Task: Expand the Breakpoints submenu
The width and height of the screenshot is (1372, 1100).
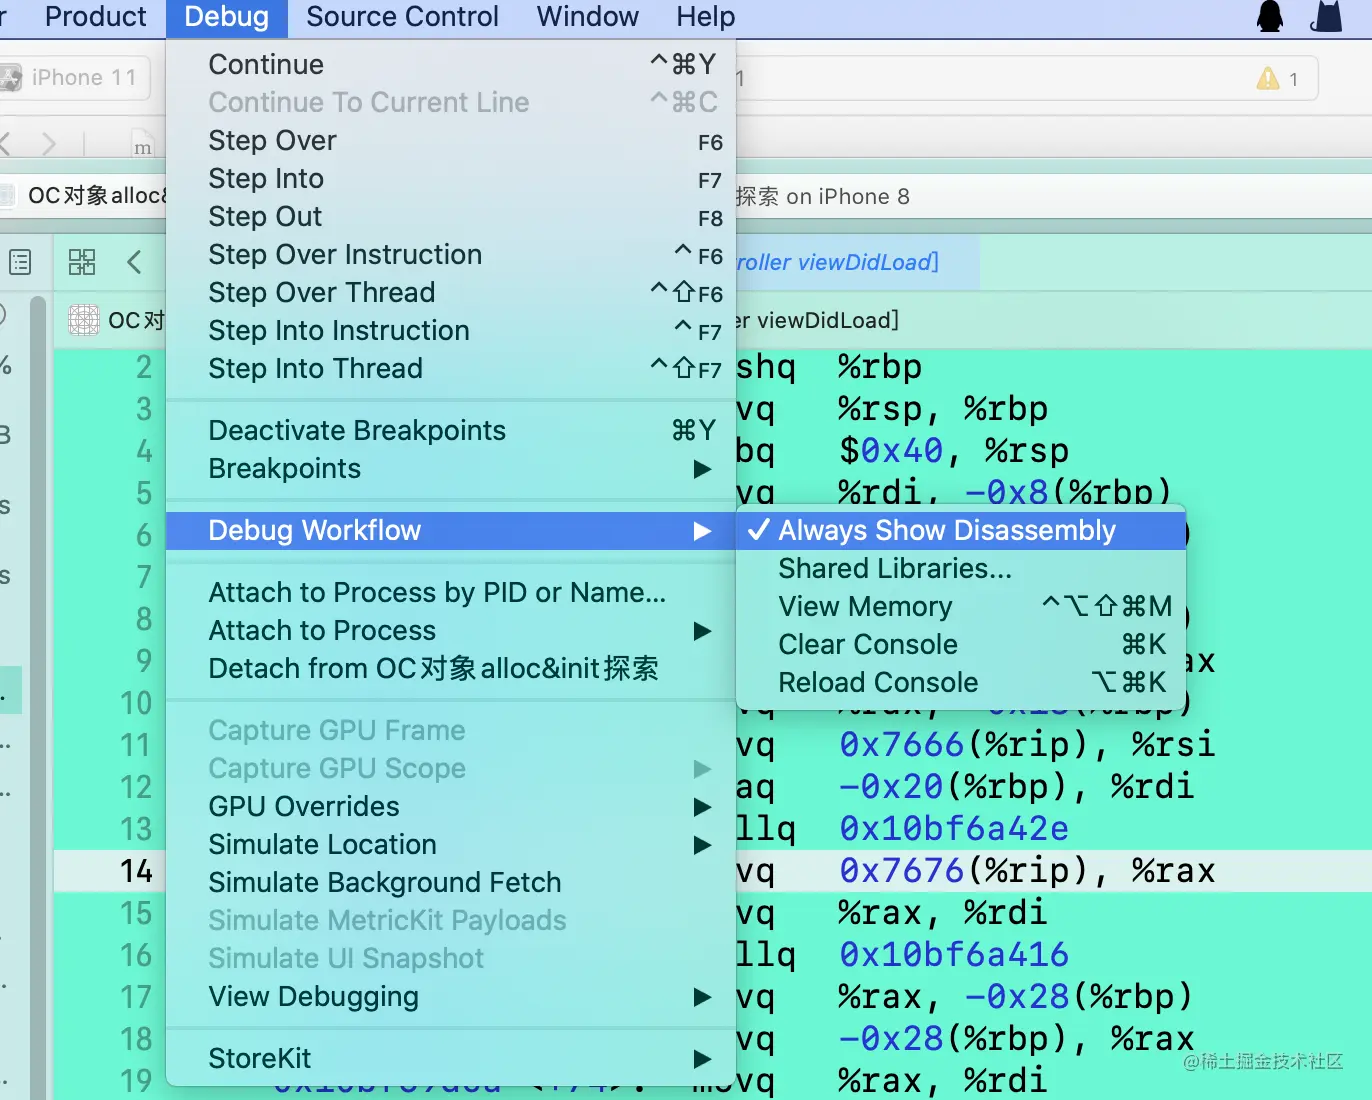Action: coord(702,469)
